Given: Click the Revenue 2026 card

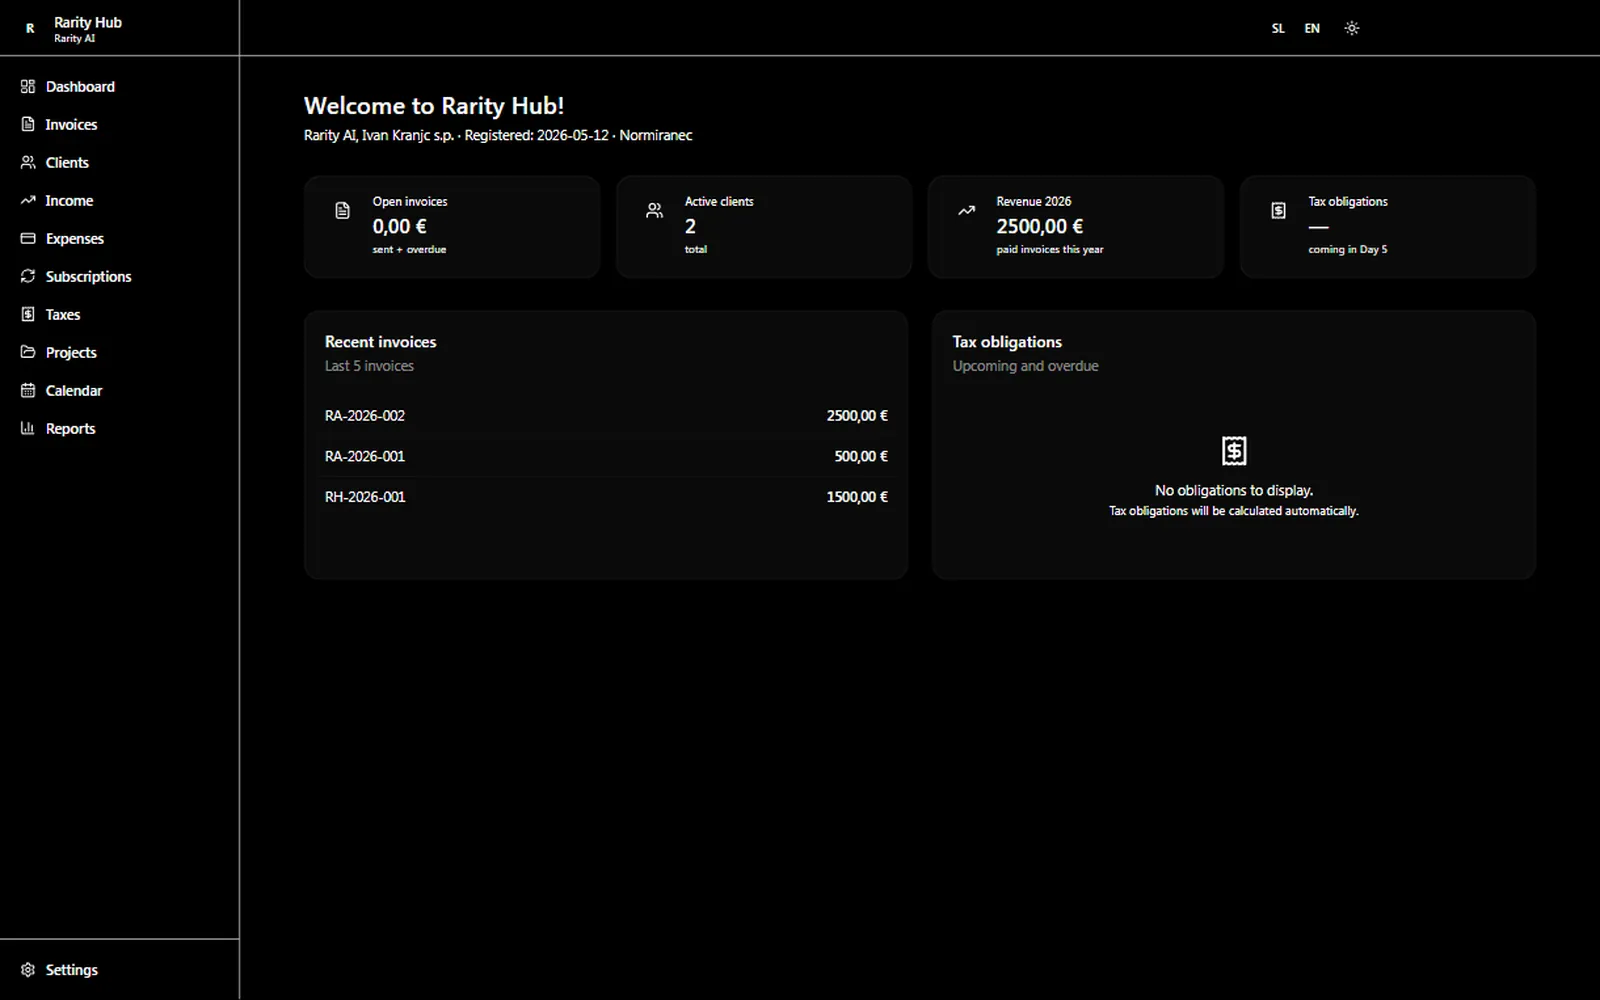Looking at the screenshot, I should pyautogui.click(x=1076, y=227).
